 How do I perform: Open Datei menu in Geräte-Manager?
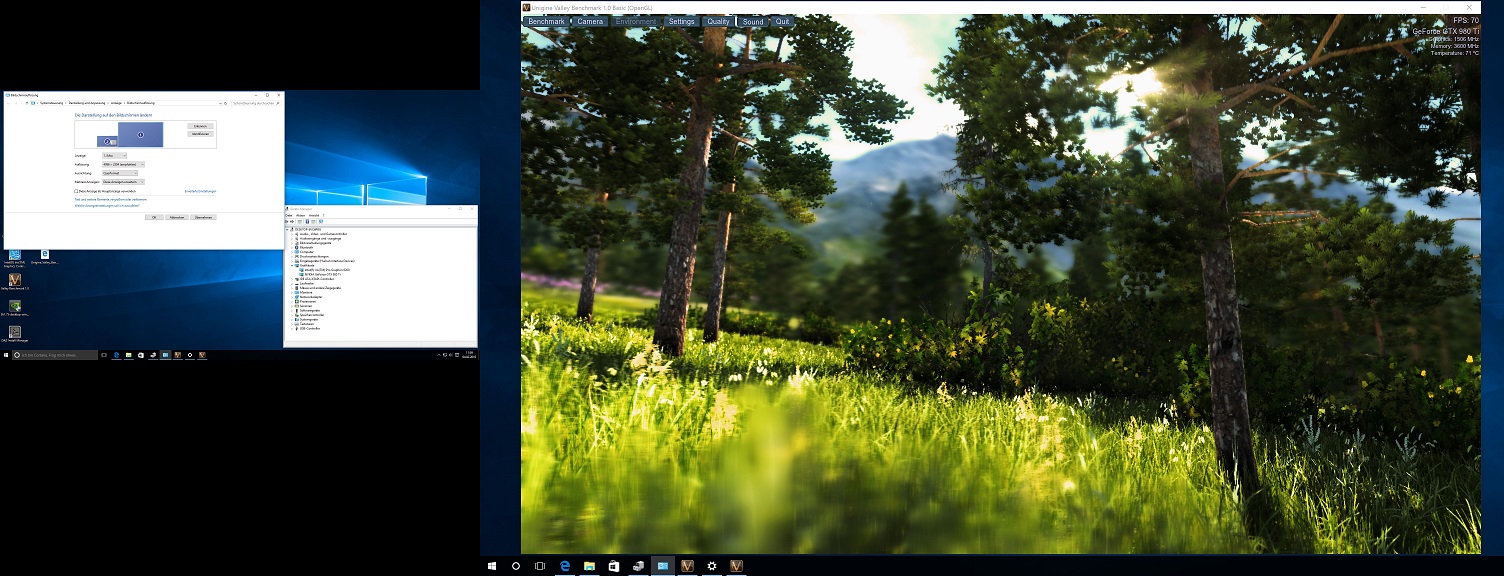click(x=289, y=215)
